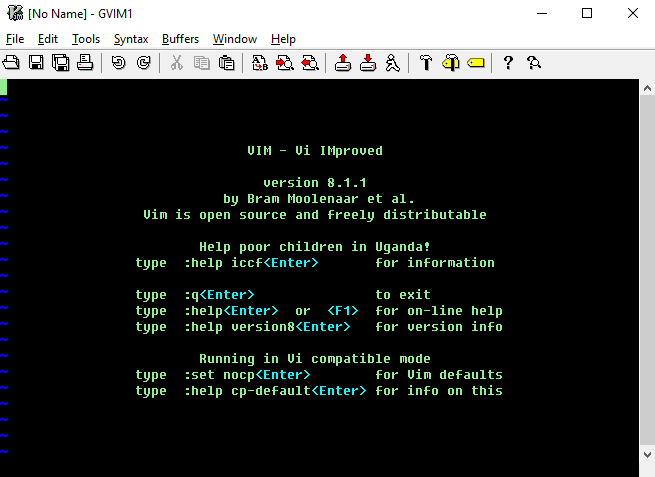
Task: Click 'for Vim defaults' text
Action: [x=439, y=375]
